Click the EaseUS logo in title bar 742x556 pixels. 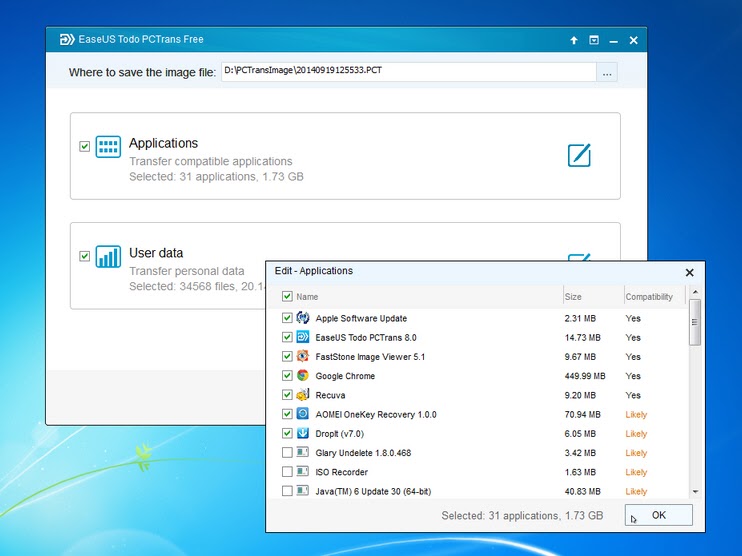coord(67,39)
